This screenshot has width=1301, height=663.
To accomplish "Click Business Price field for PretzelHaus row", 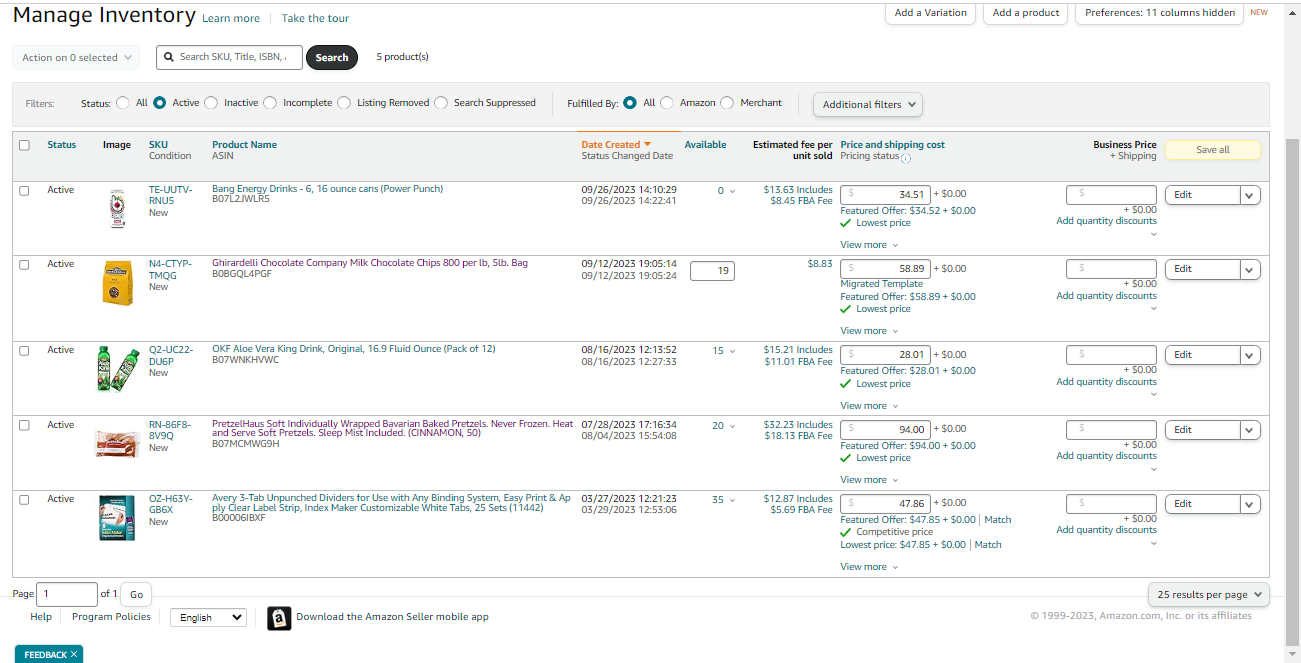I will (1111, 430).
